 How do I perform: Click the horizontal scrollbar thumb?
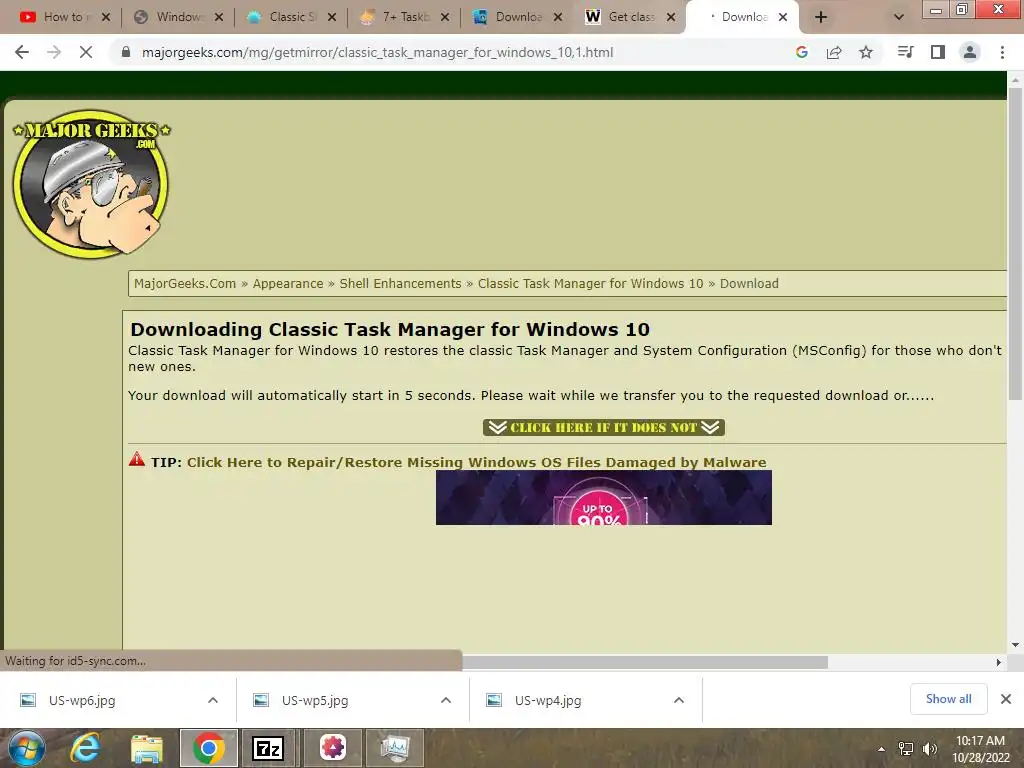pos(645,662)
